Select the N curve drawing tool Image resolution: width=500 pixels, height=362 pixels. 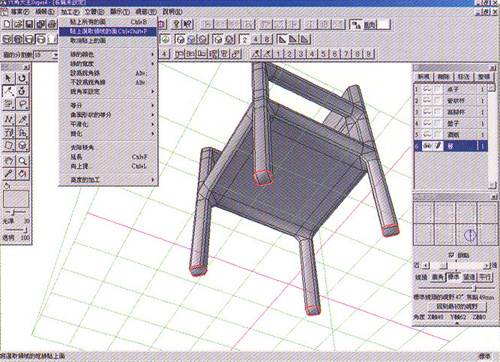point(8,119)
